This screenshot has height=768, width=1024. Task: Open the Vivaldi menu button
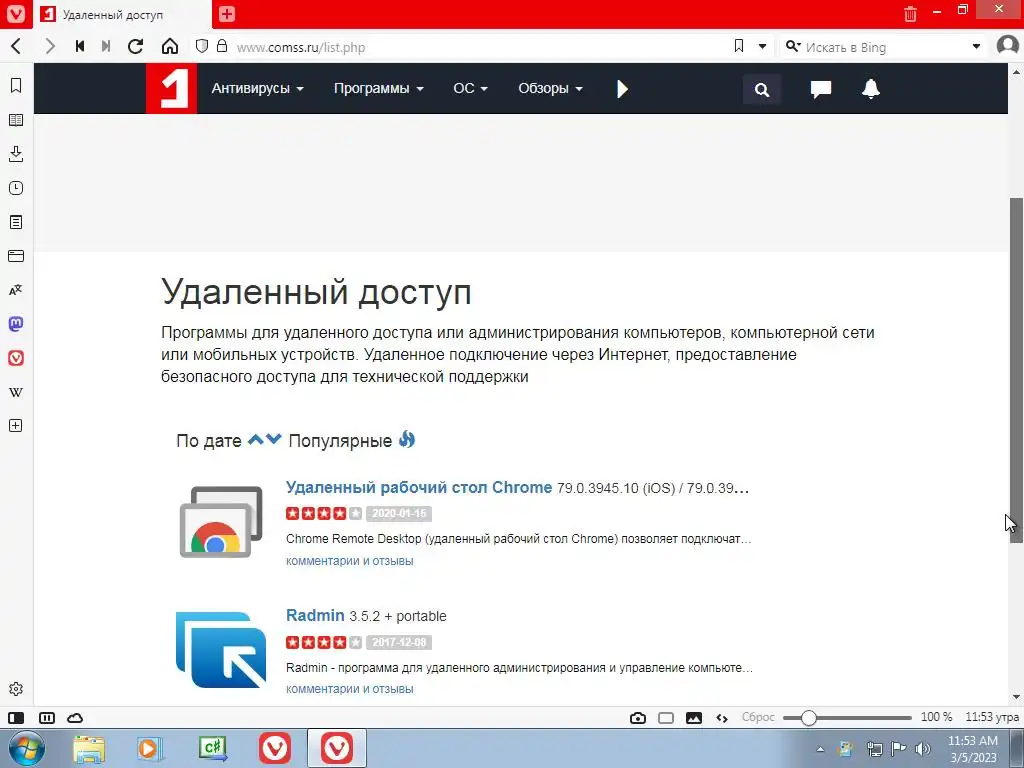click(16, 14)
